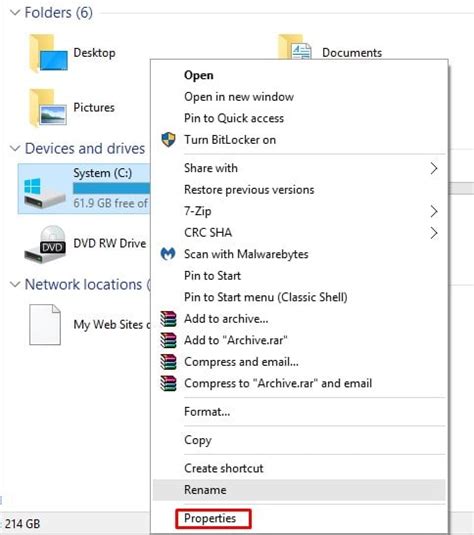Screen dimensions: 474x535
Task: Click the Desktop folder name
Action: click(95, 53)
